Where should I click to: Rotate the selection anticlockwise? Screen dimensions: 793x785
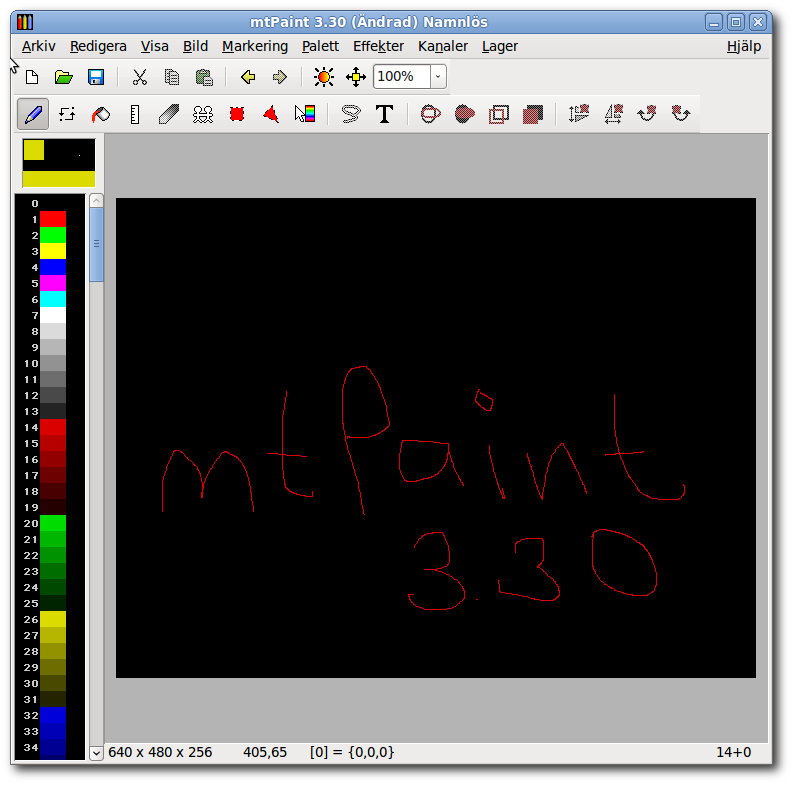(x=681, y=114)
